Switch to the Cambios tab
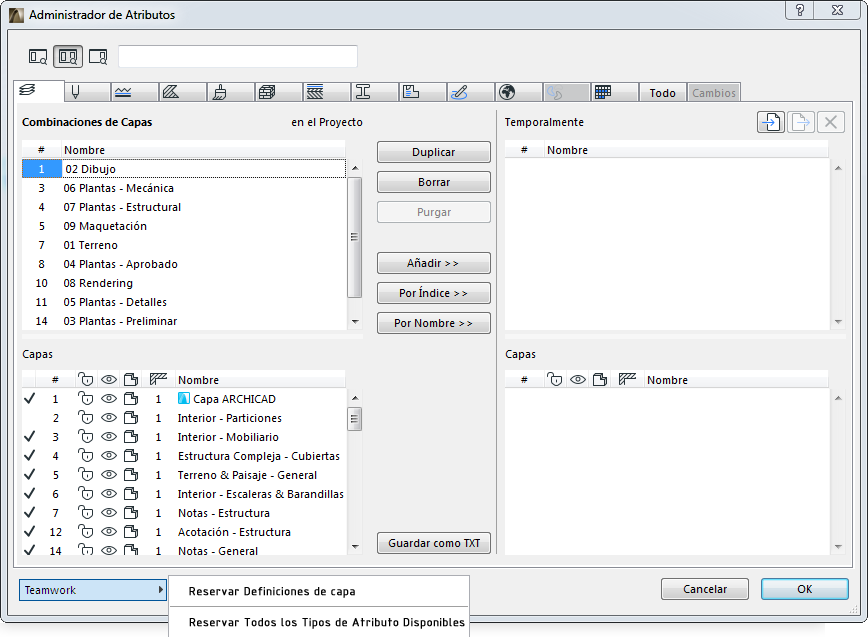This screenshot has width=868, height=637. 714,92
